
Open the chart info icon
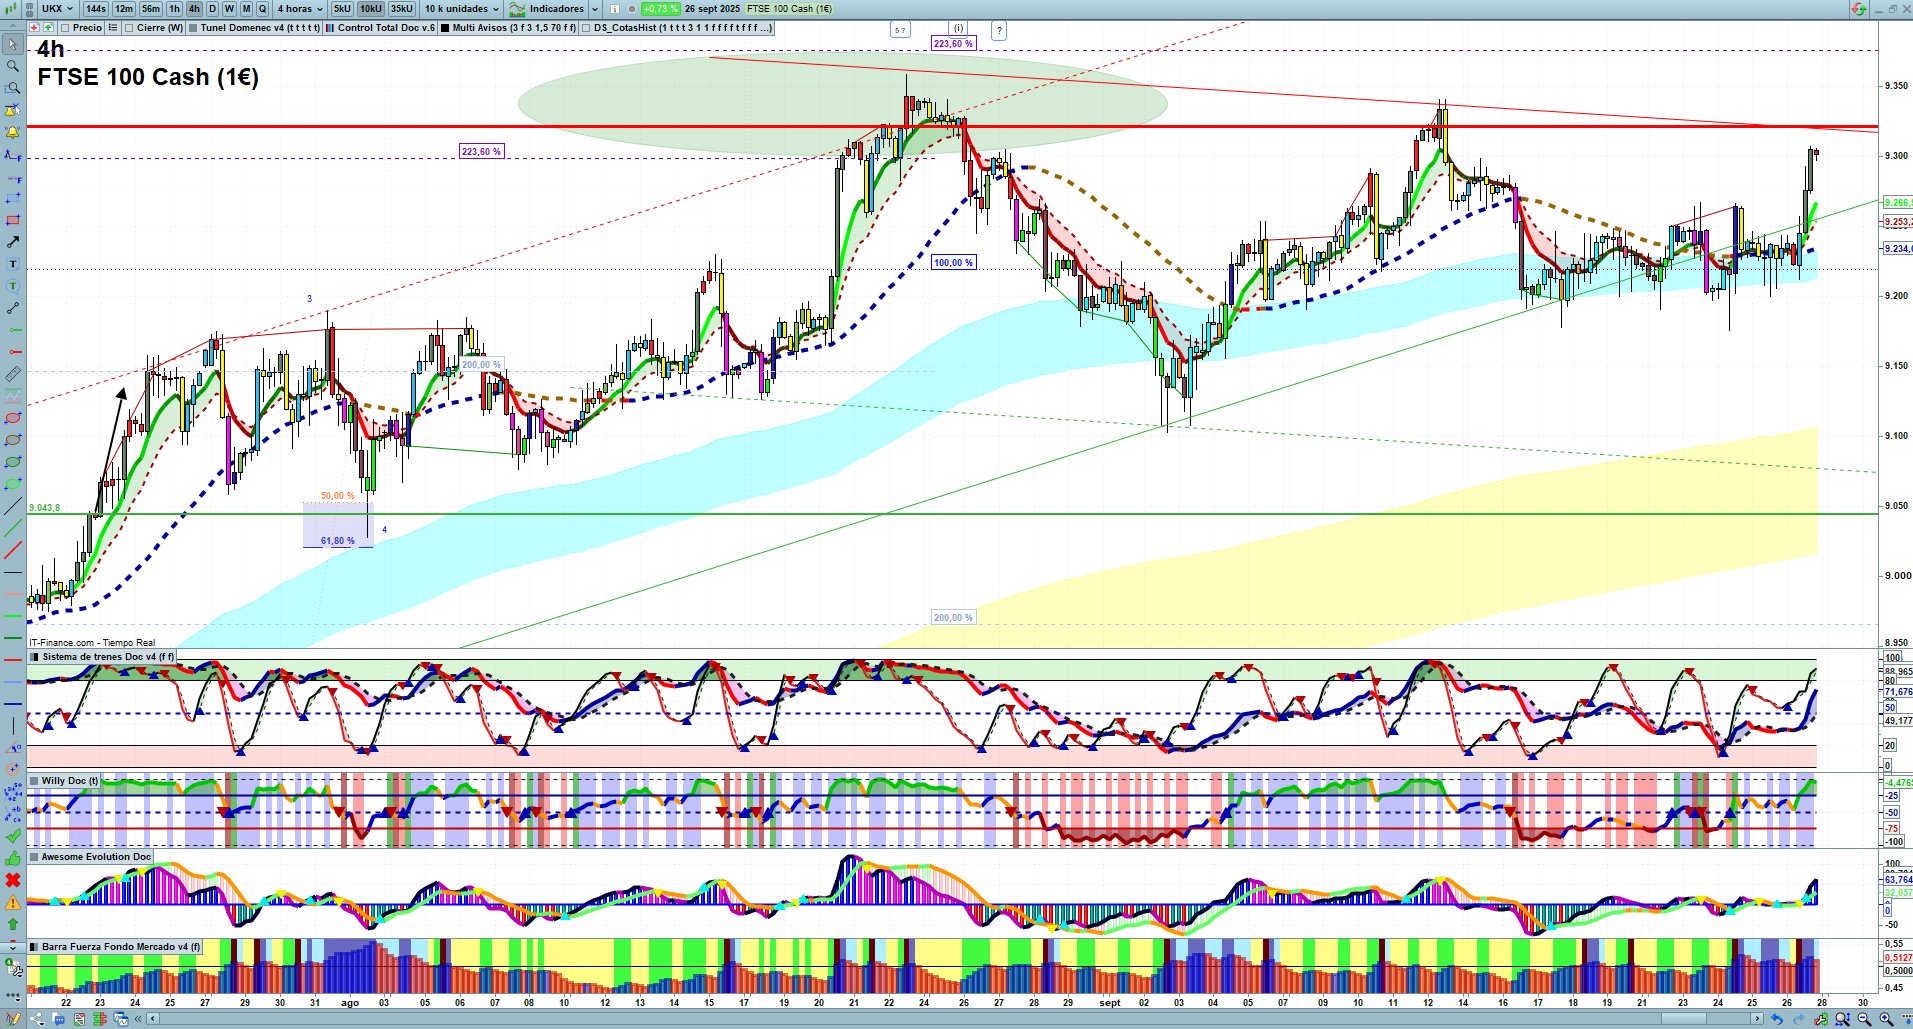coord(615,9)
